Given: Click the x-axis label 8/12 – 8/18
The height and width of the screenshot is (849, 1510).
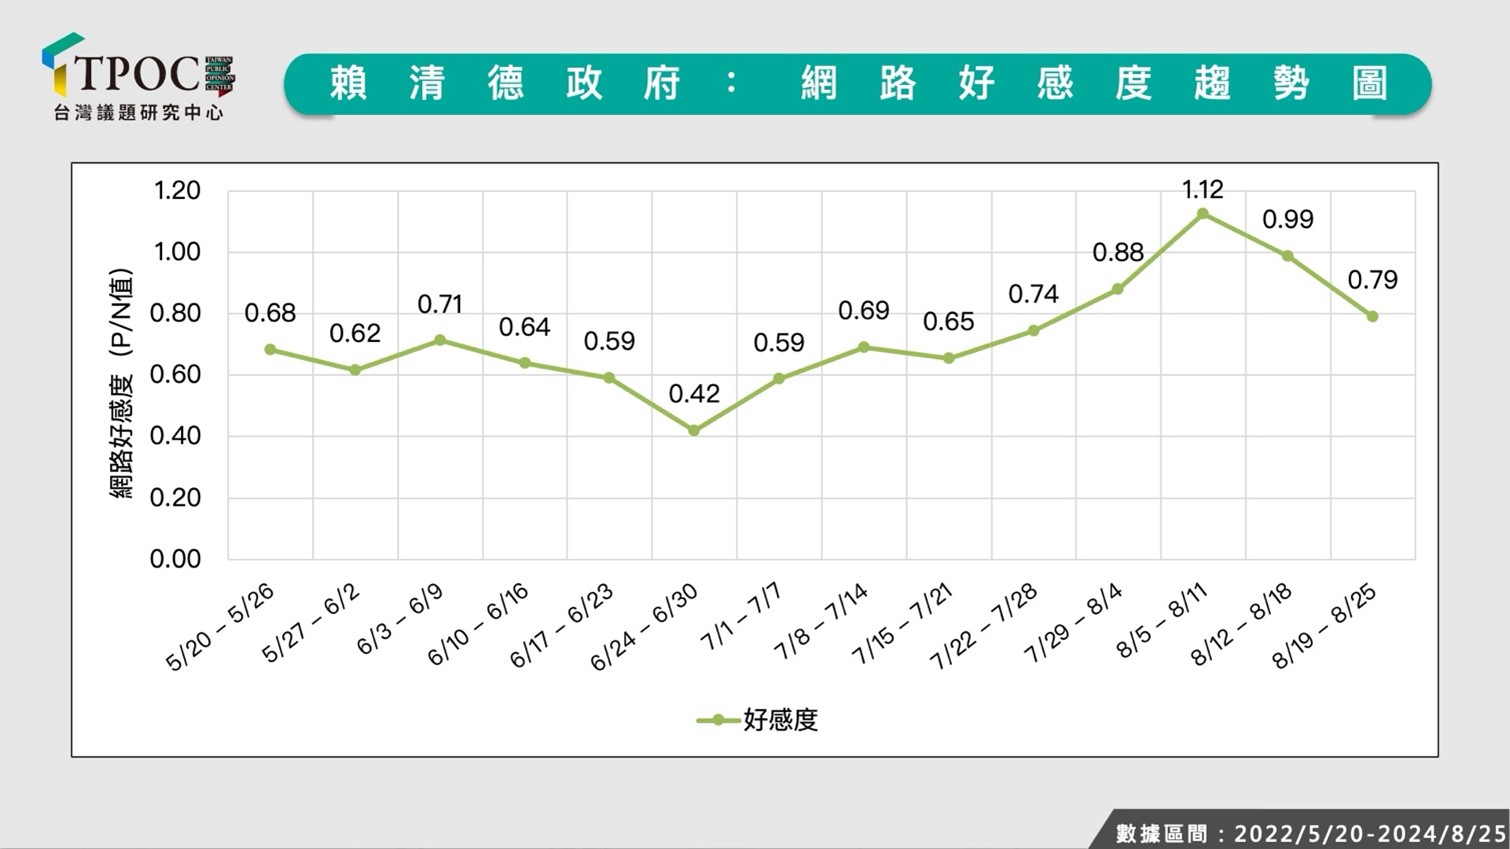Looking at the screenshot, I should tap(1242, 625).
